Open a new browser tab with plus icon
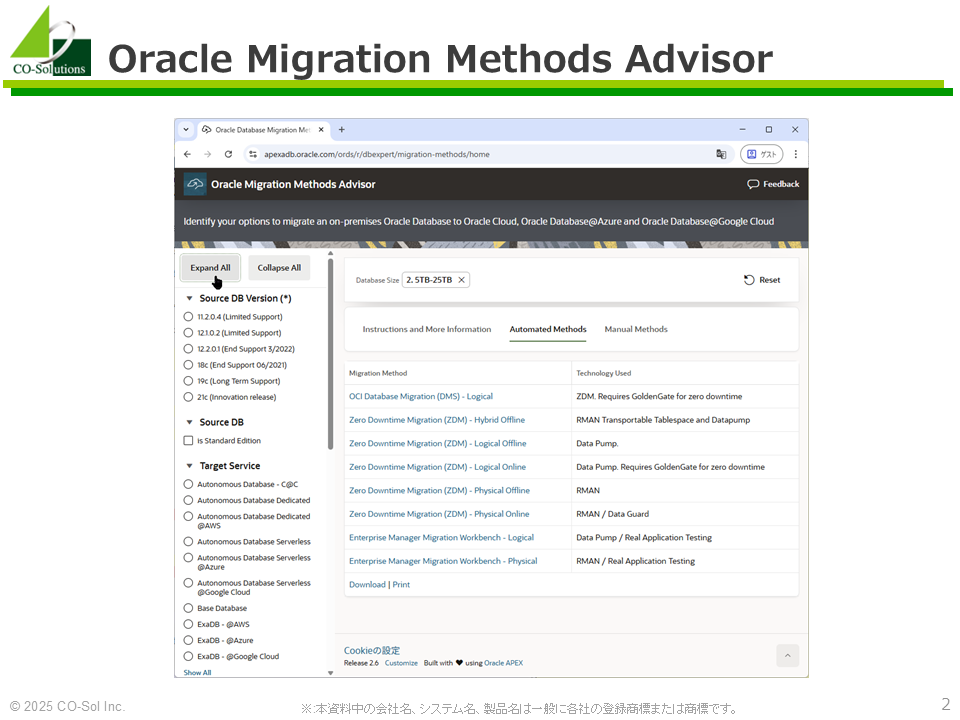The height and width of the screenshot is (720, 960). (x=342, y=130)
